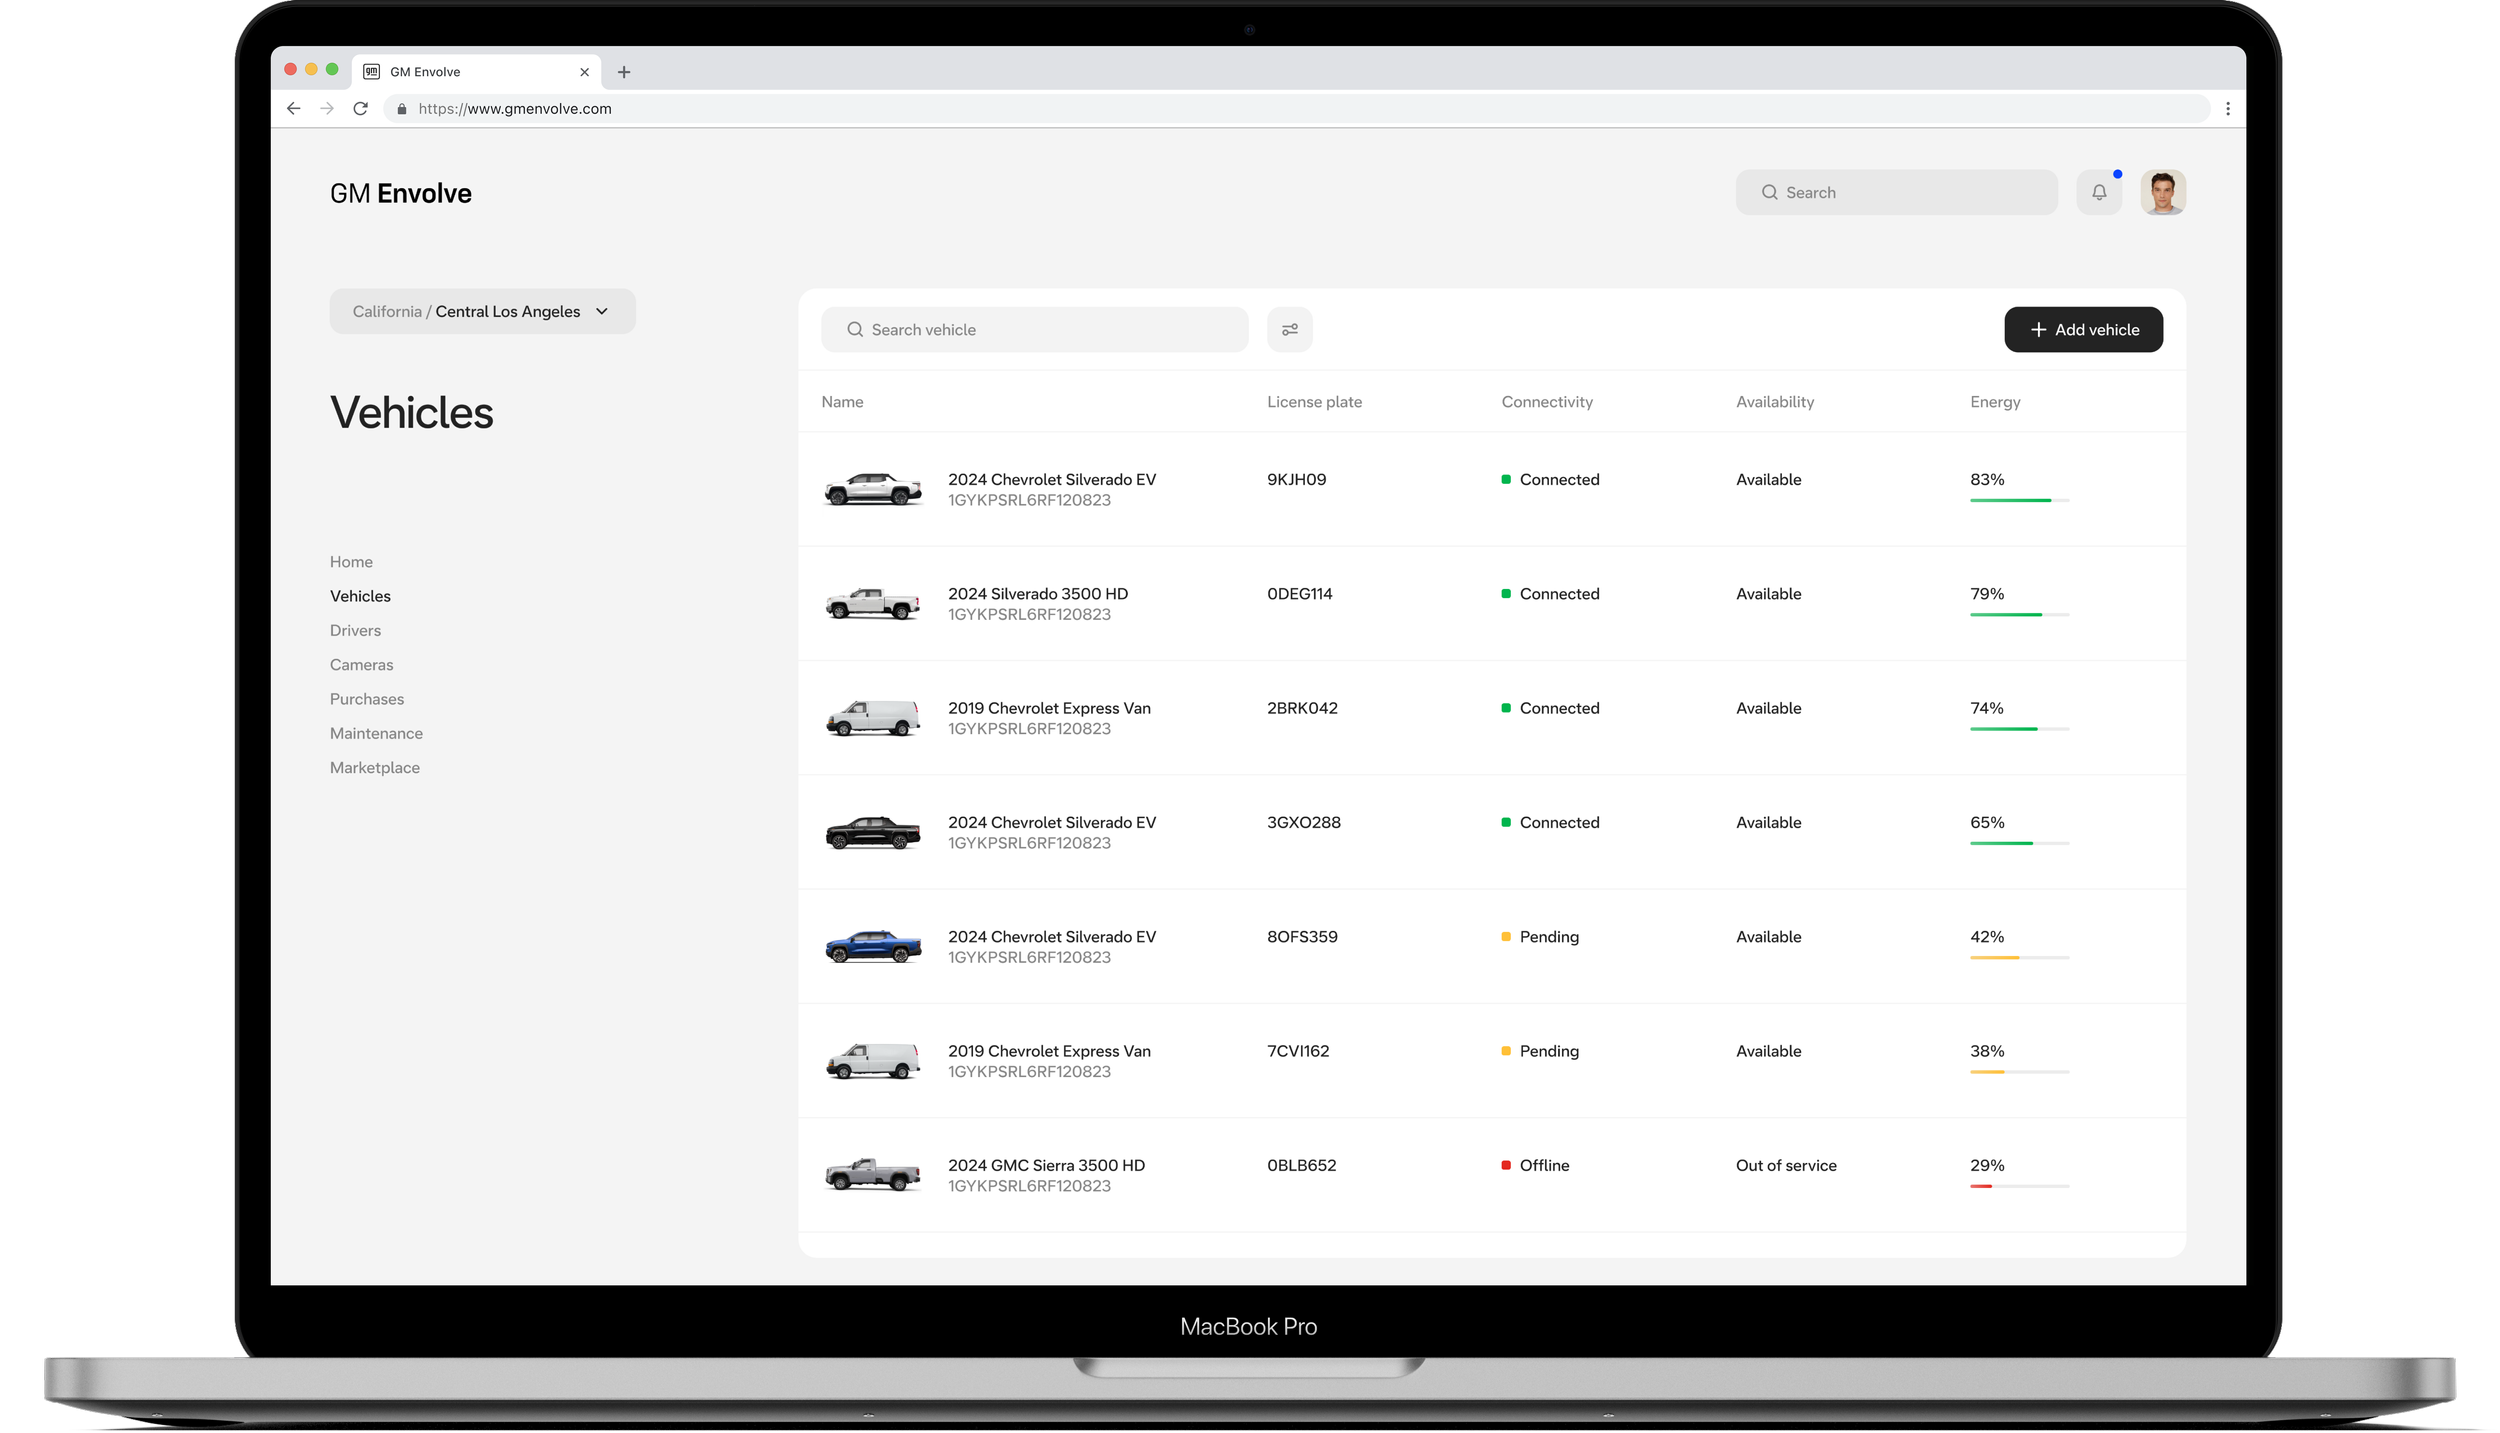
Task: Click the top global Search box
Action: [x=1895, y=192]
